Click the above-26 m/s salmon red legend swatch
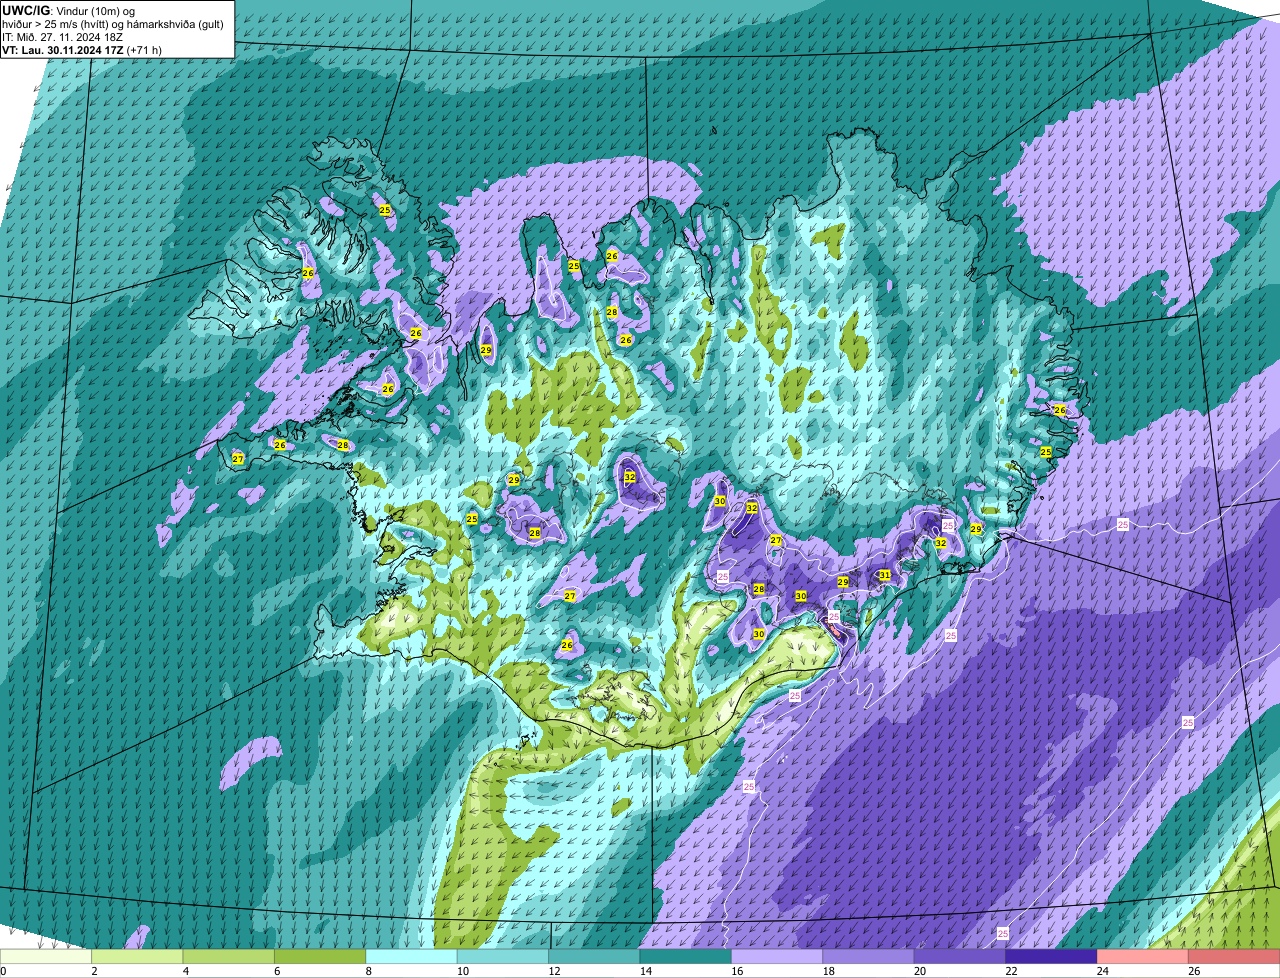1280x978 pixels. [1235, 956]
